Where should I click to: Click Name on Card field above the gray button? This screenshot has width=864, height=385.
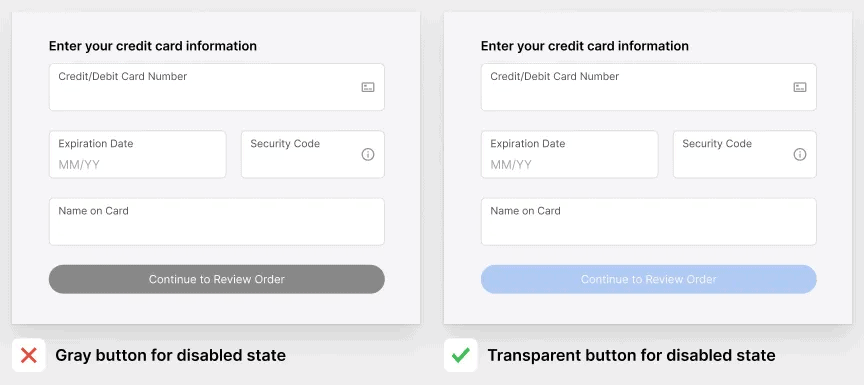coord(217,221)
